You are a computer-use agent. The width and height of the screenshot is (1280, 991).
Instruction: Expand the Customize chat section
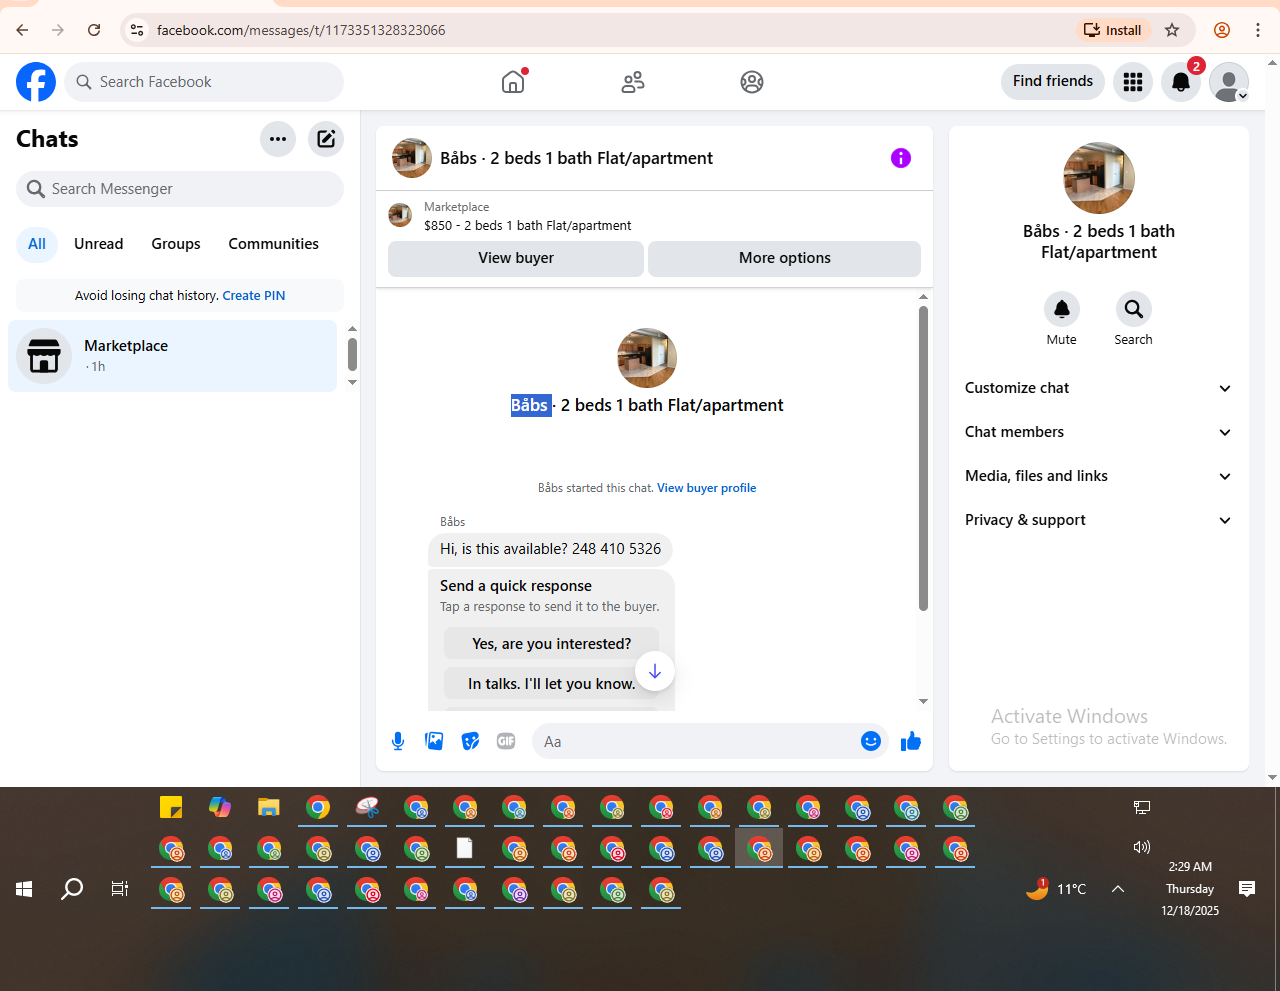1099,388
